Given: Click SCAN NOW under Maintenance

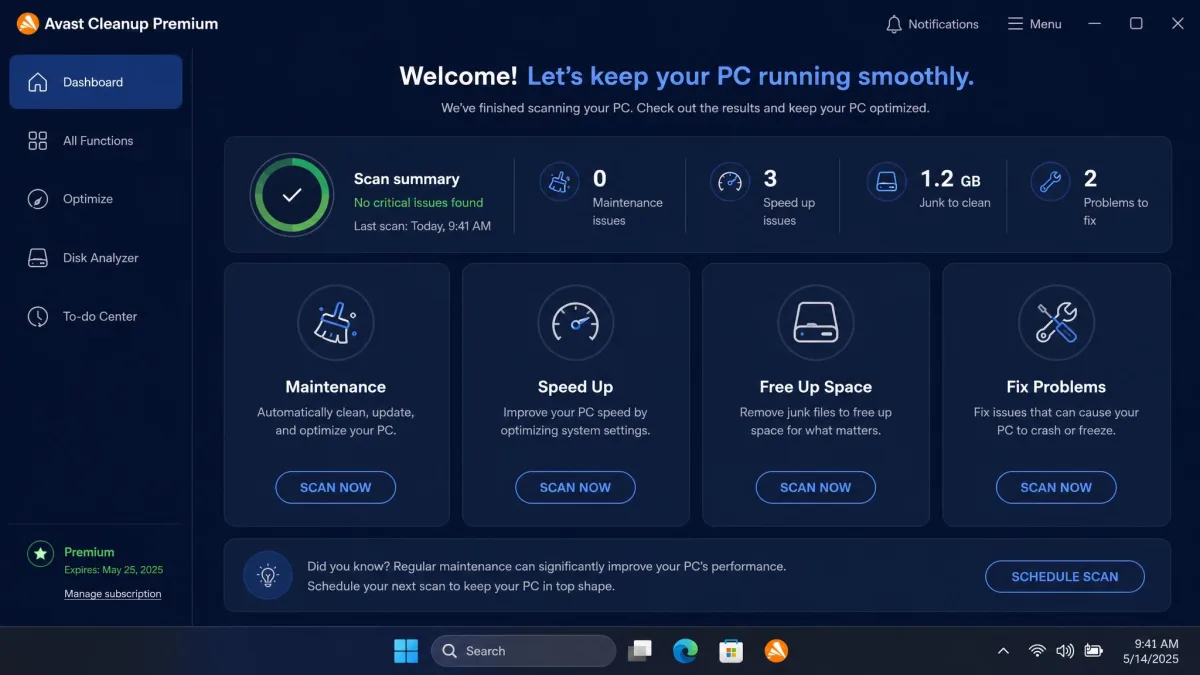Looking at the screenshot, I should pyautogui.click(x=336, y=487).
